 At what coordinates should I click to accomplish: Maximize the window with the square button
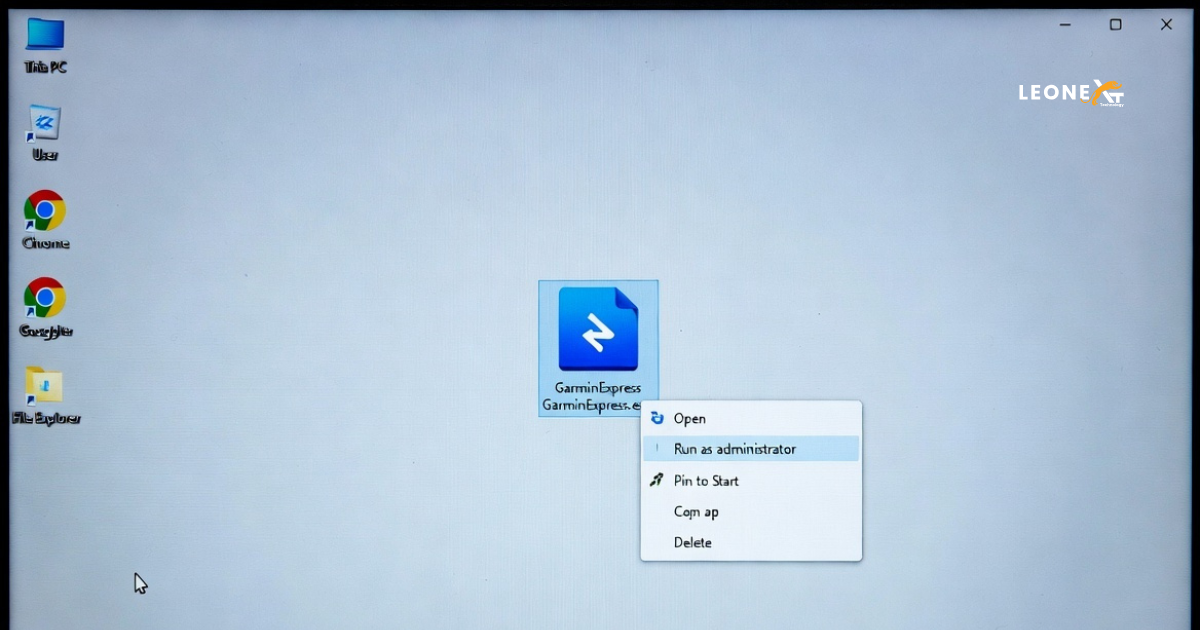coord(1115,25)
